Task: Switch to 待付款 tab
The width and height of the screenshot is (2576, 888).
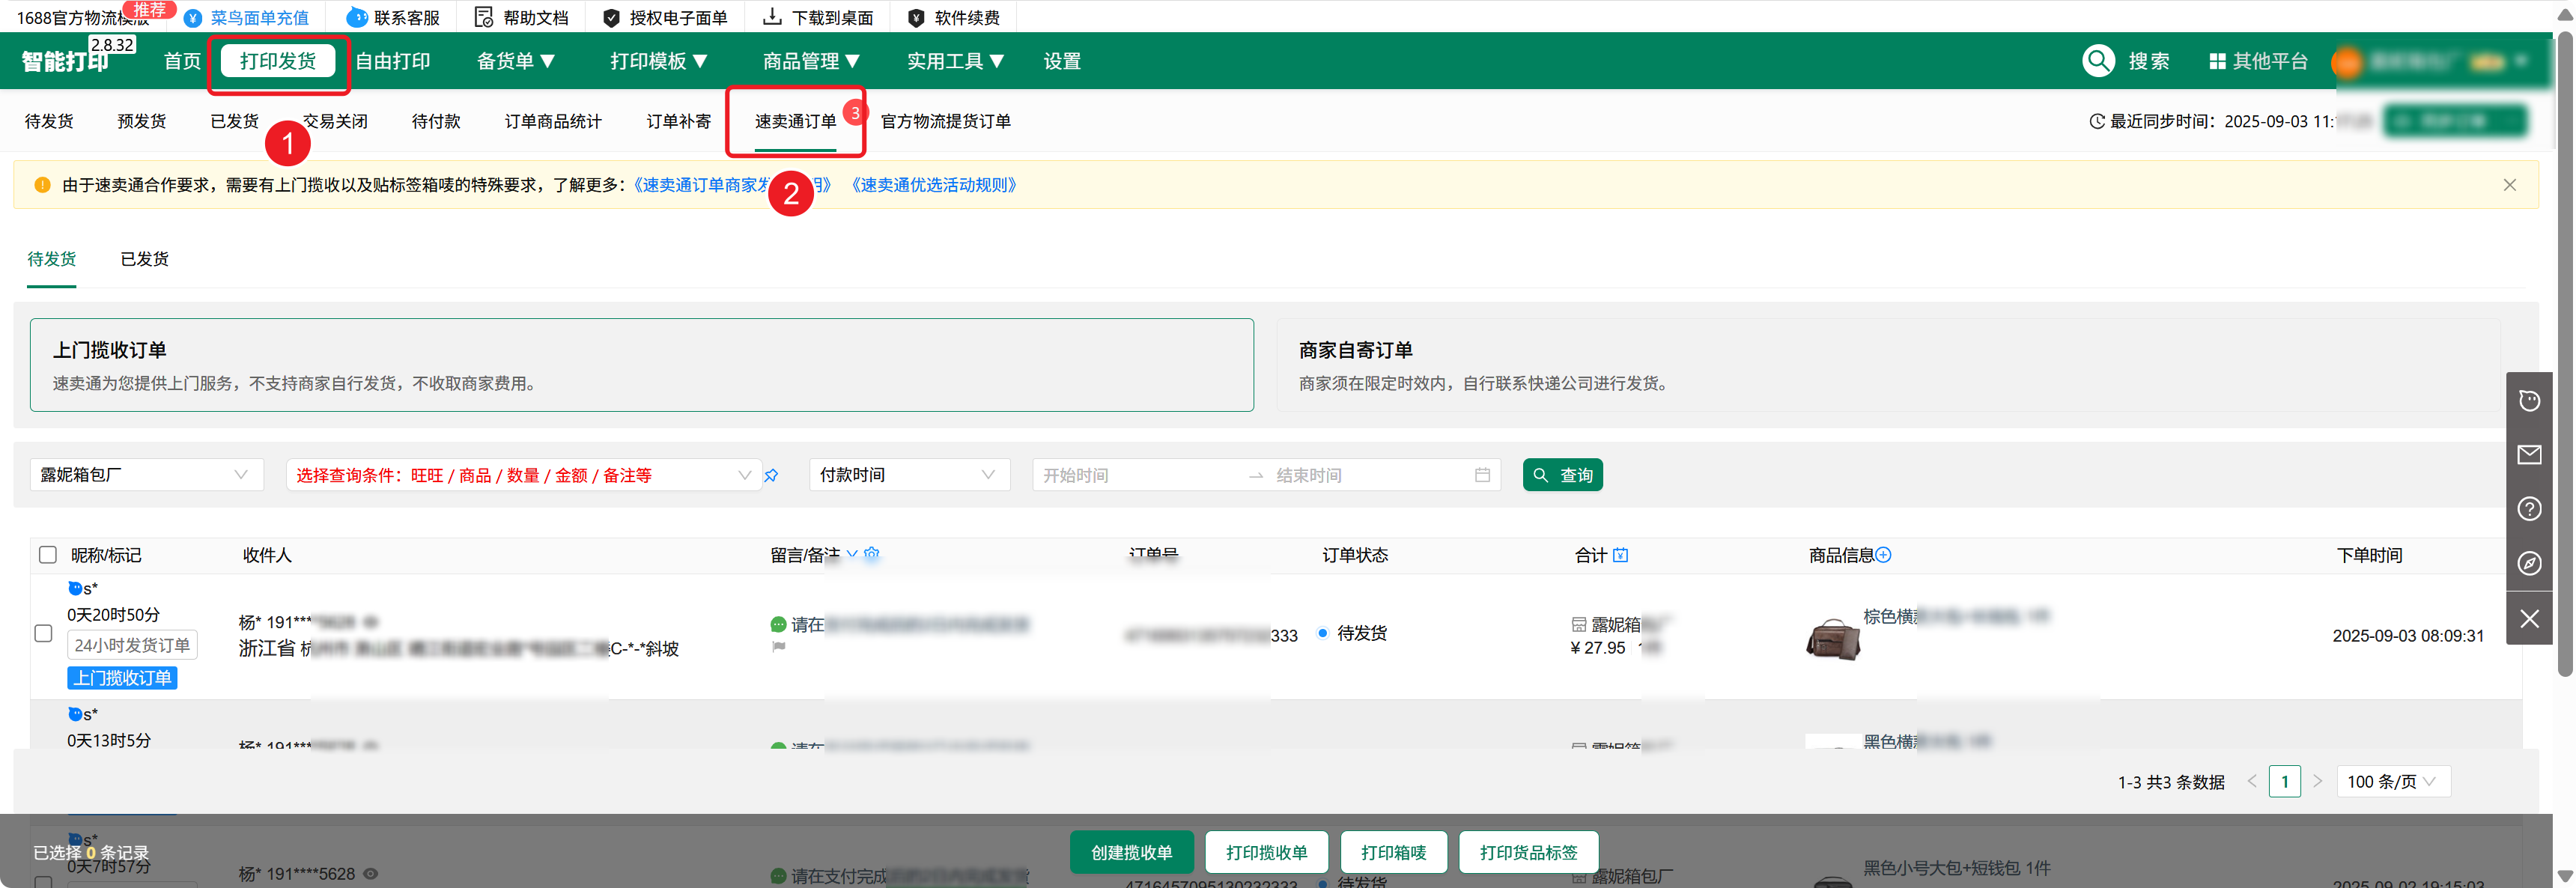Action: (436, 121)
